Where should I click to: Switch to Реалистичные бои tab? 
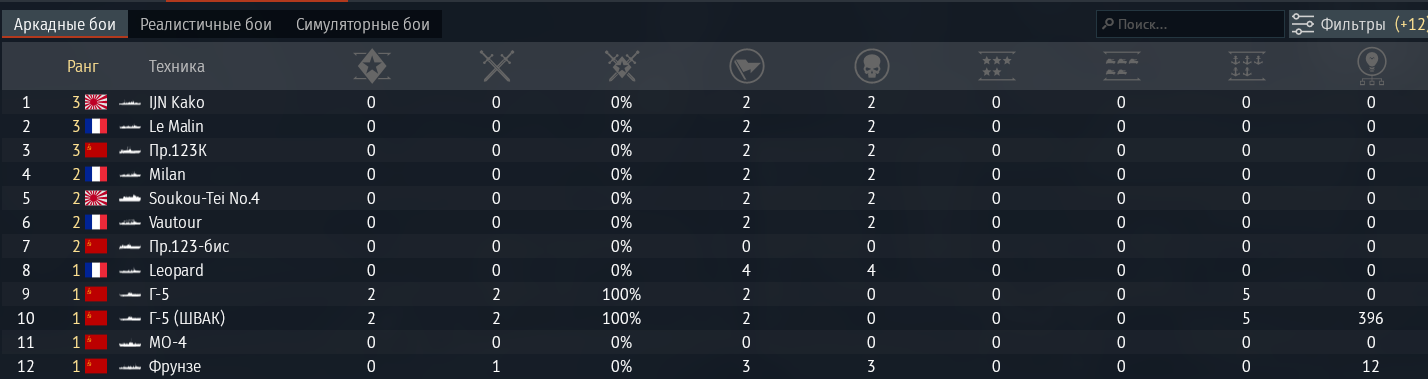(206, 25)
